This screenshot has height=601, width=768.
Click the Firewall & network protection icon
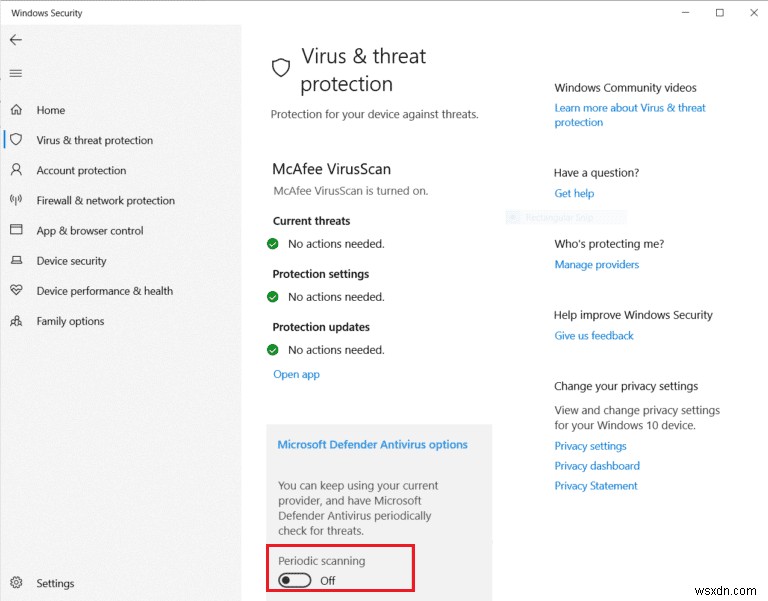pos(16,200)
